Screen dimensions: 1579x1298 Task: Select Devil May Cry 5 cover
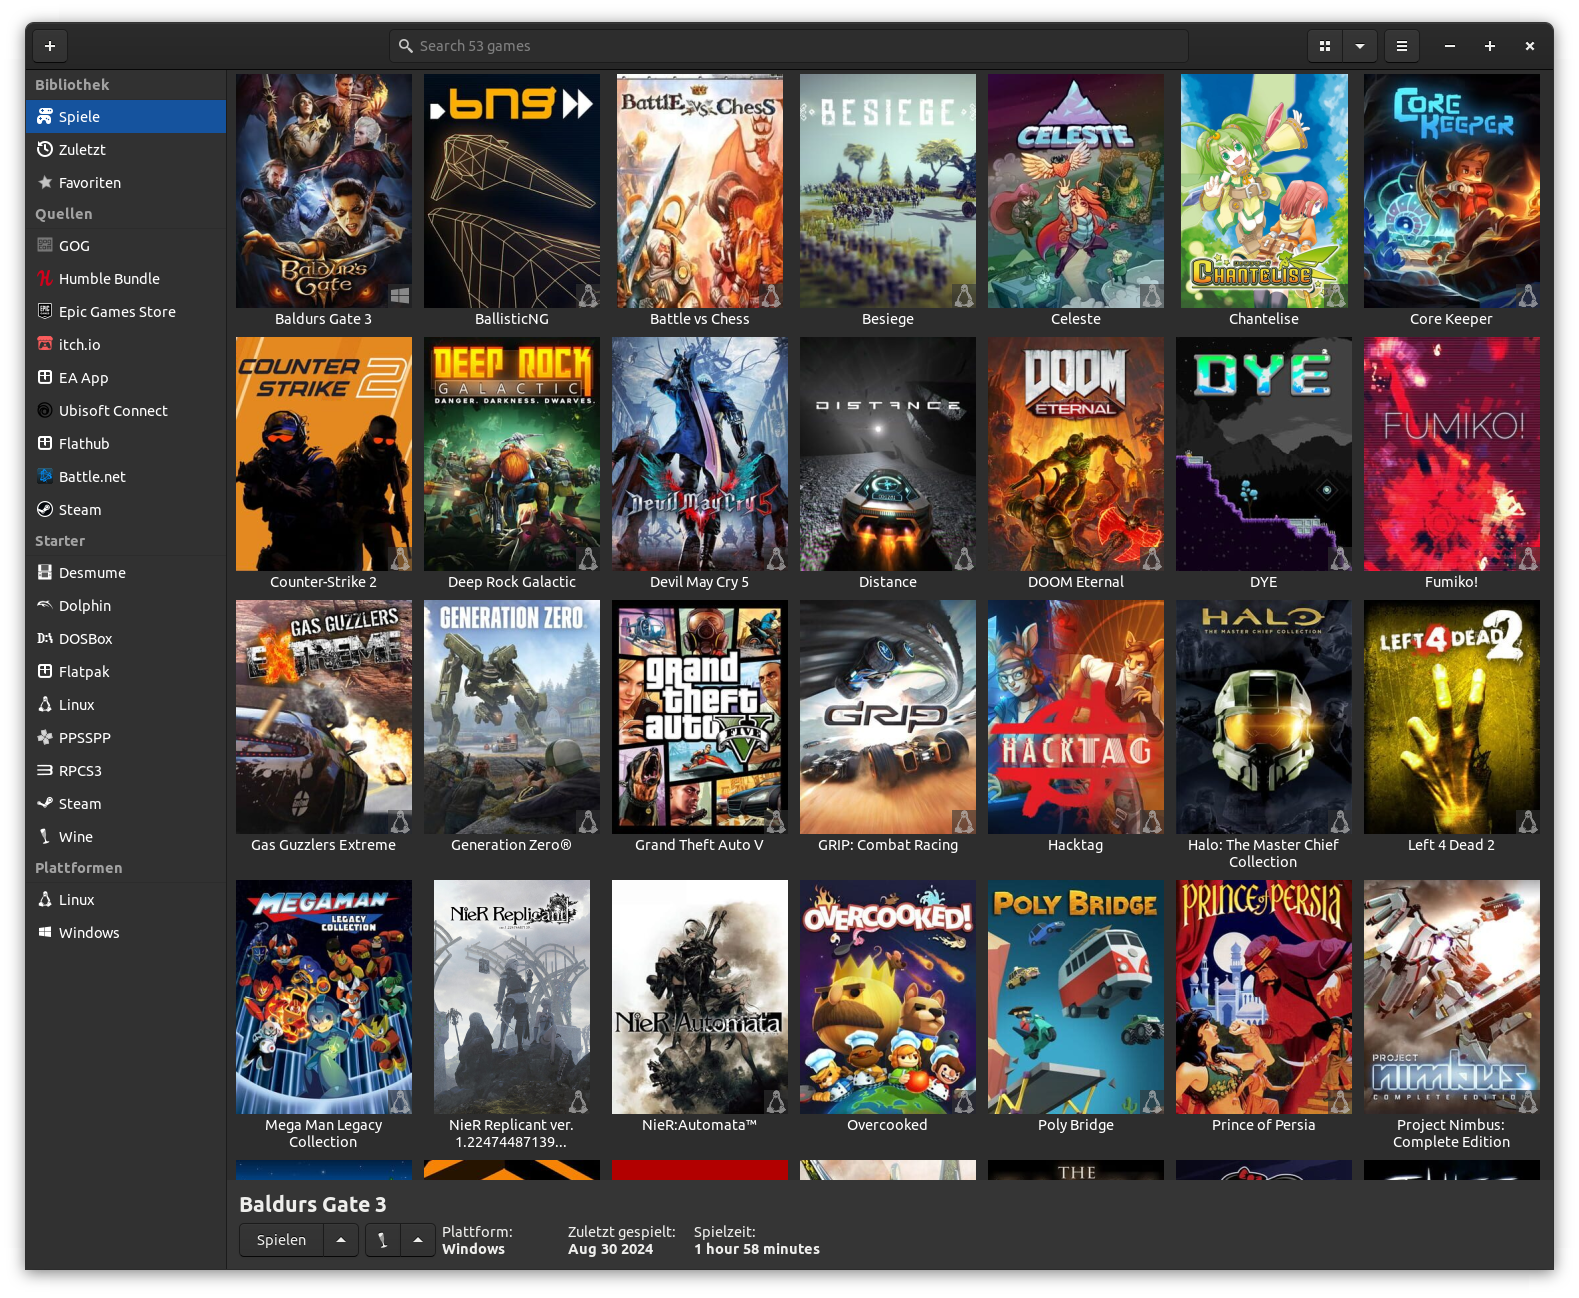[700, 454]
